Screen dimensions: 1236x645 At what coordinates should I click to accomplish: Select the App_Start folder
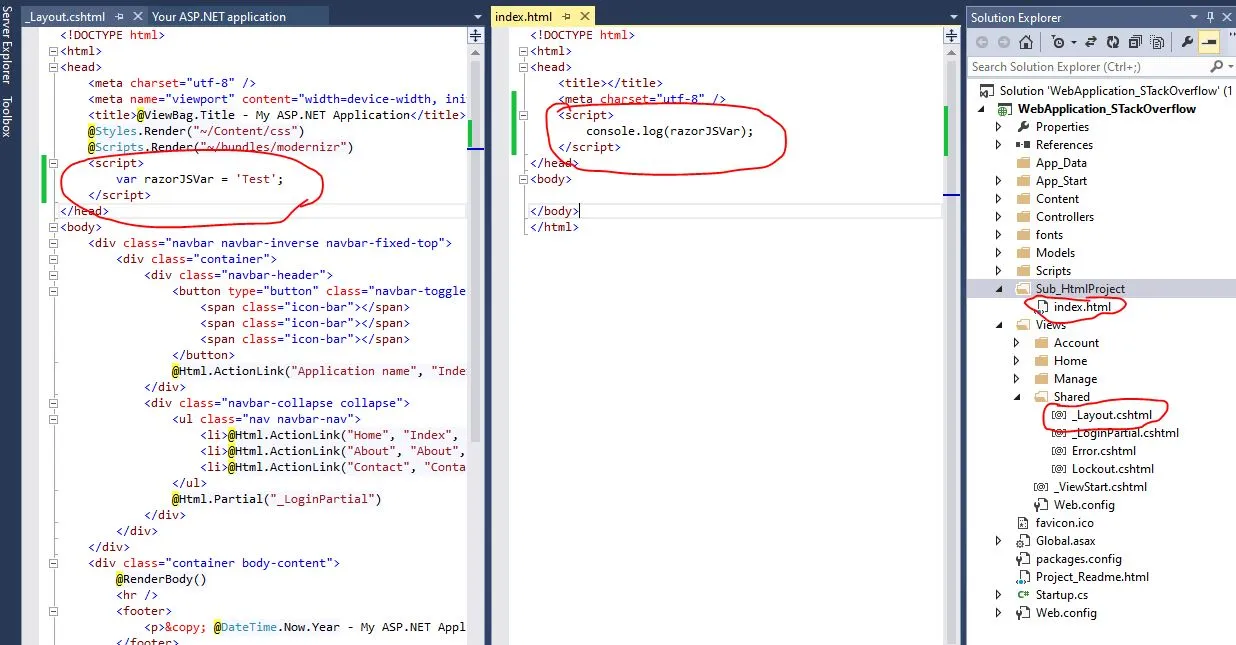click(x=1061, y=181)
